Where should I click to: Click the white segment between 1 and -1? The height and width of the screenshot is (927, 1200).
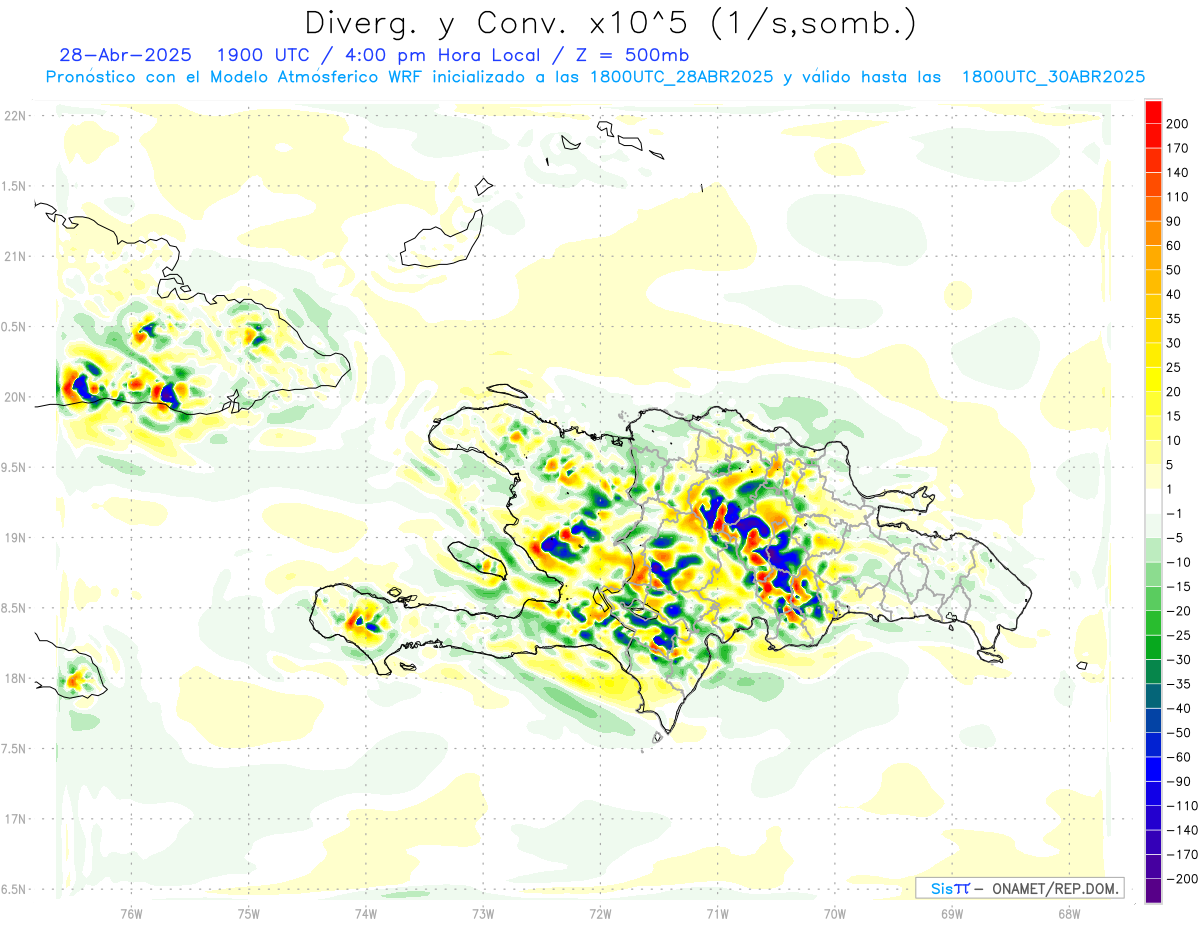1153,501
